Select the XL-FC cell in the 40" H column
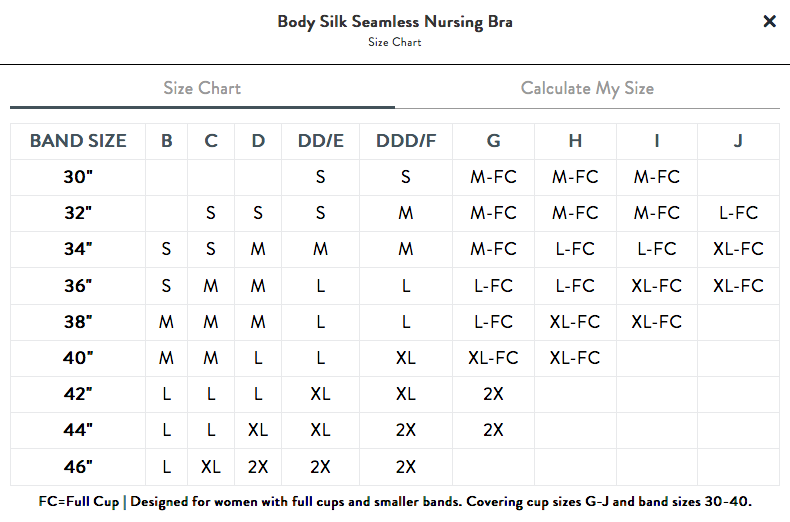The height and width of the screenshot is (522, 790). click(x=575, y=358)
